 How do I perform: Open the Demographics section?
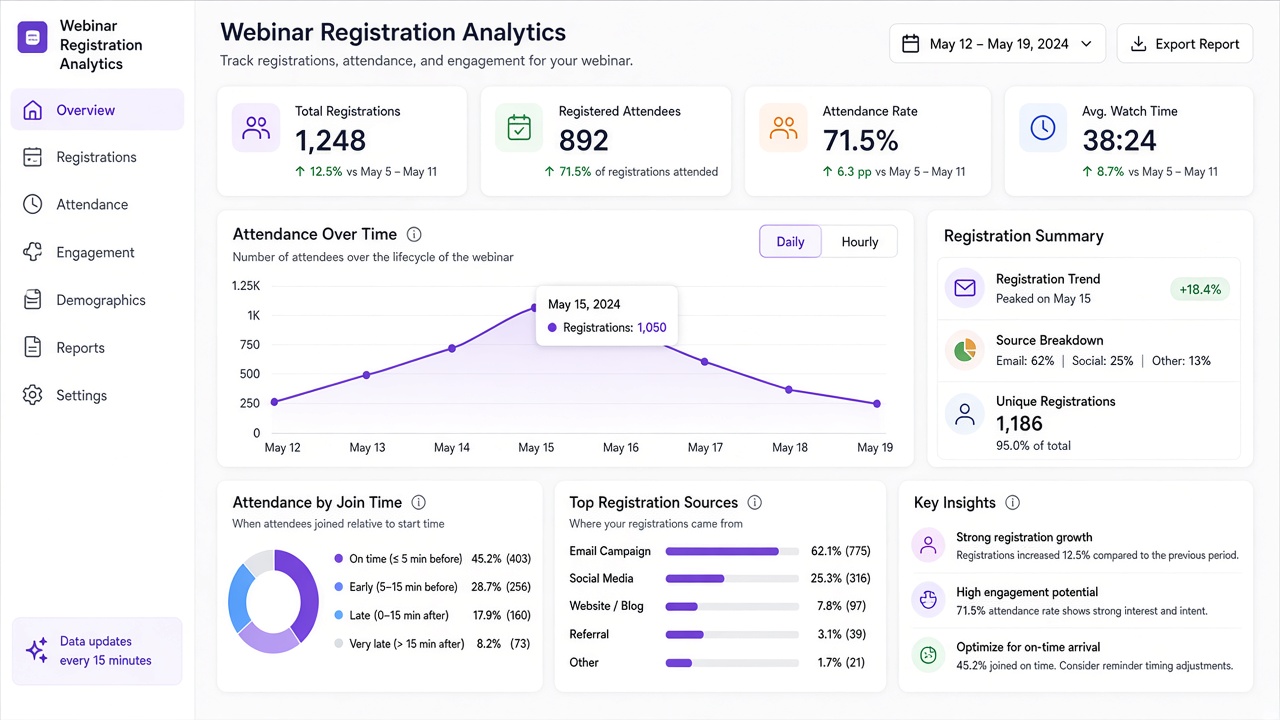click(x=97, y=300)
